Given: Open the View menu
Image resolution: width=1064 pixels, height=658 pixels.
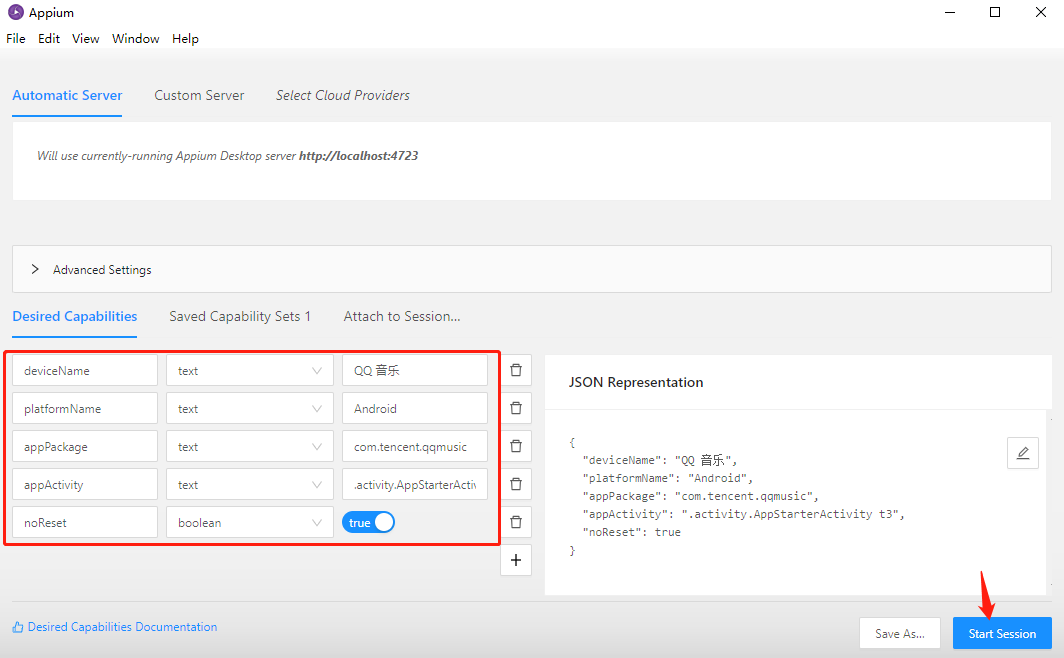Looking at the screenshot, I should 86,39.
